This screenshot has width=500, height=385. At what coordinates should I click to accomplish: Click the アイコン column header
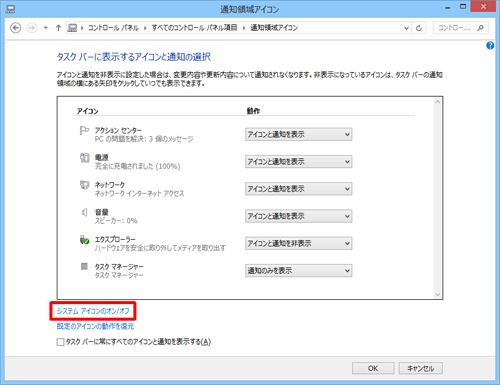[87, 111]
